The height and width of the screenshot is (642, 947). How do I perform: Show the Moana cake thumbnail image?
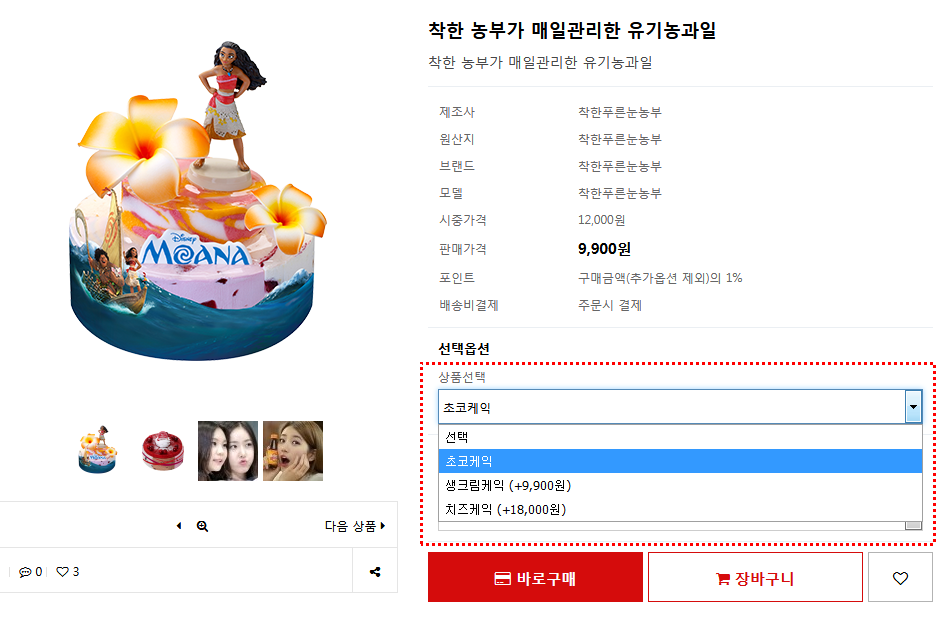pos(98,451)
